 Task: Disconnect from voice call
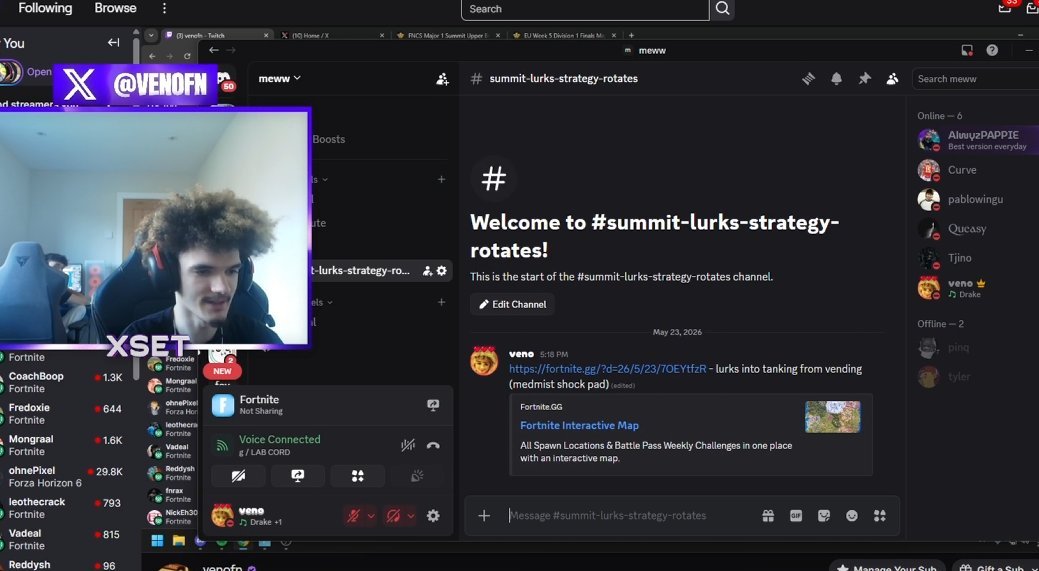(433, 446)
